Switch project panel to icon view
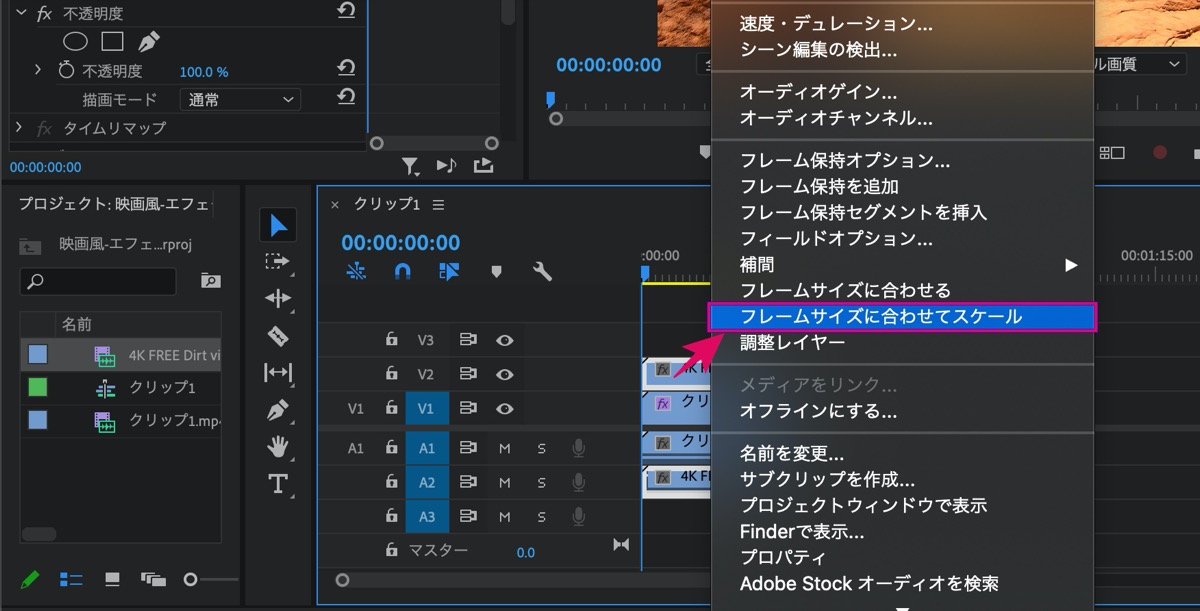This screenshot has height=611, width=1200. pyautogui.click(x=112, y=579)
